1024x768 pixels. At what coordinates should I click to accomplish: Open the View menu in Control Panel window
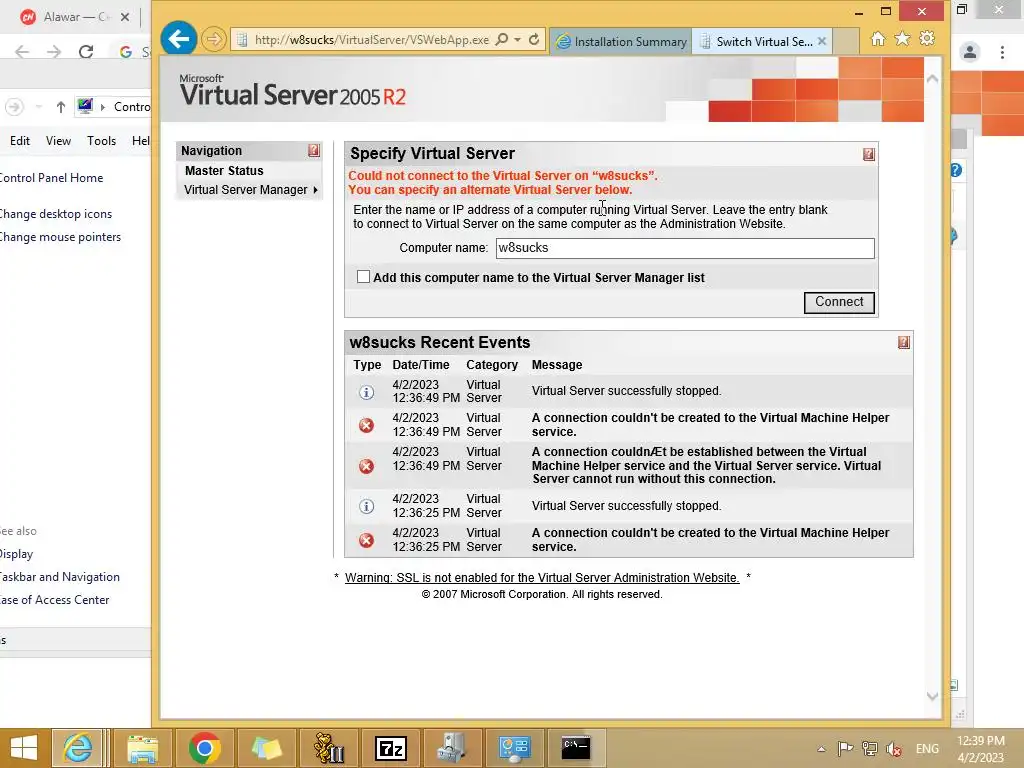(x=58, y=140)
